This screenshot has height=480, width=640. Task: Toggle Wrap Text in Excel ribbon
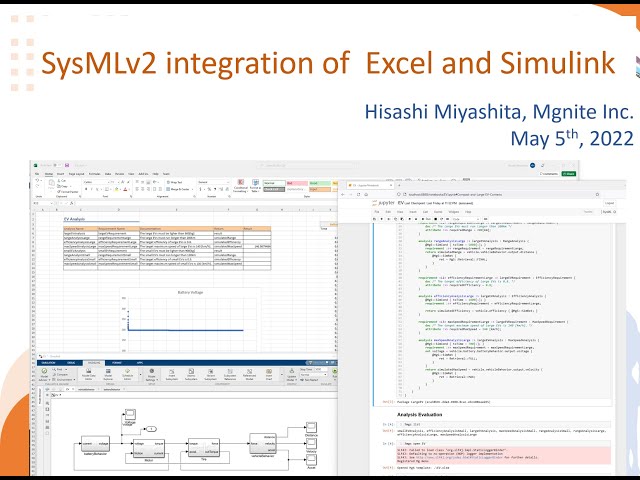tap(174, 182)
